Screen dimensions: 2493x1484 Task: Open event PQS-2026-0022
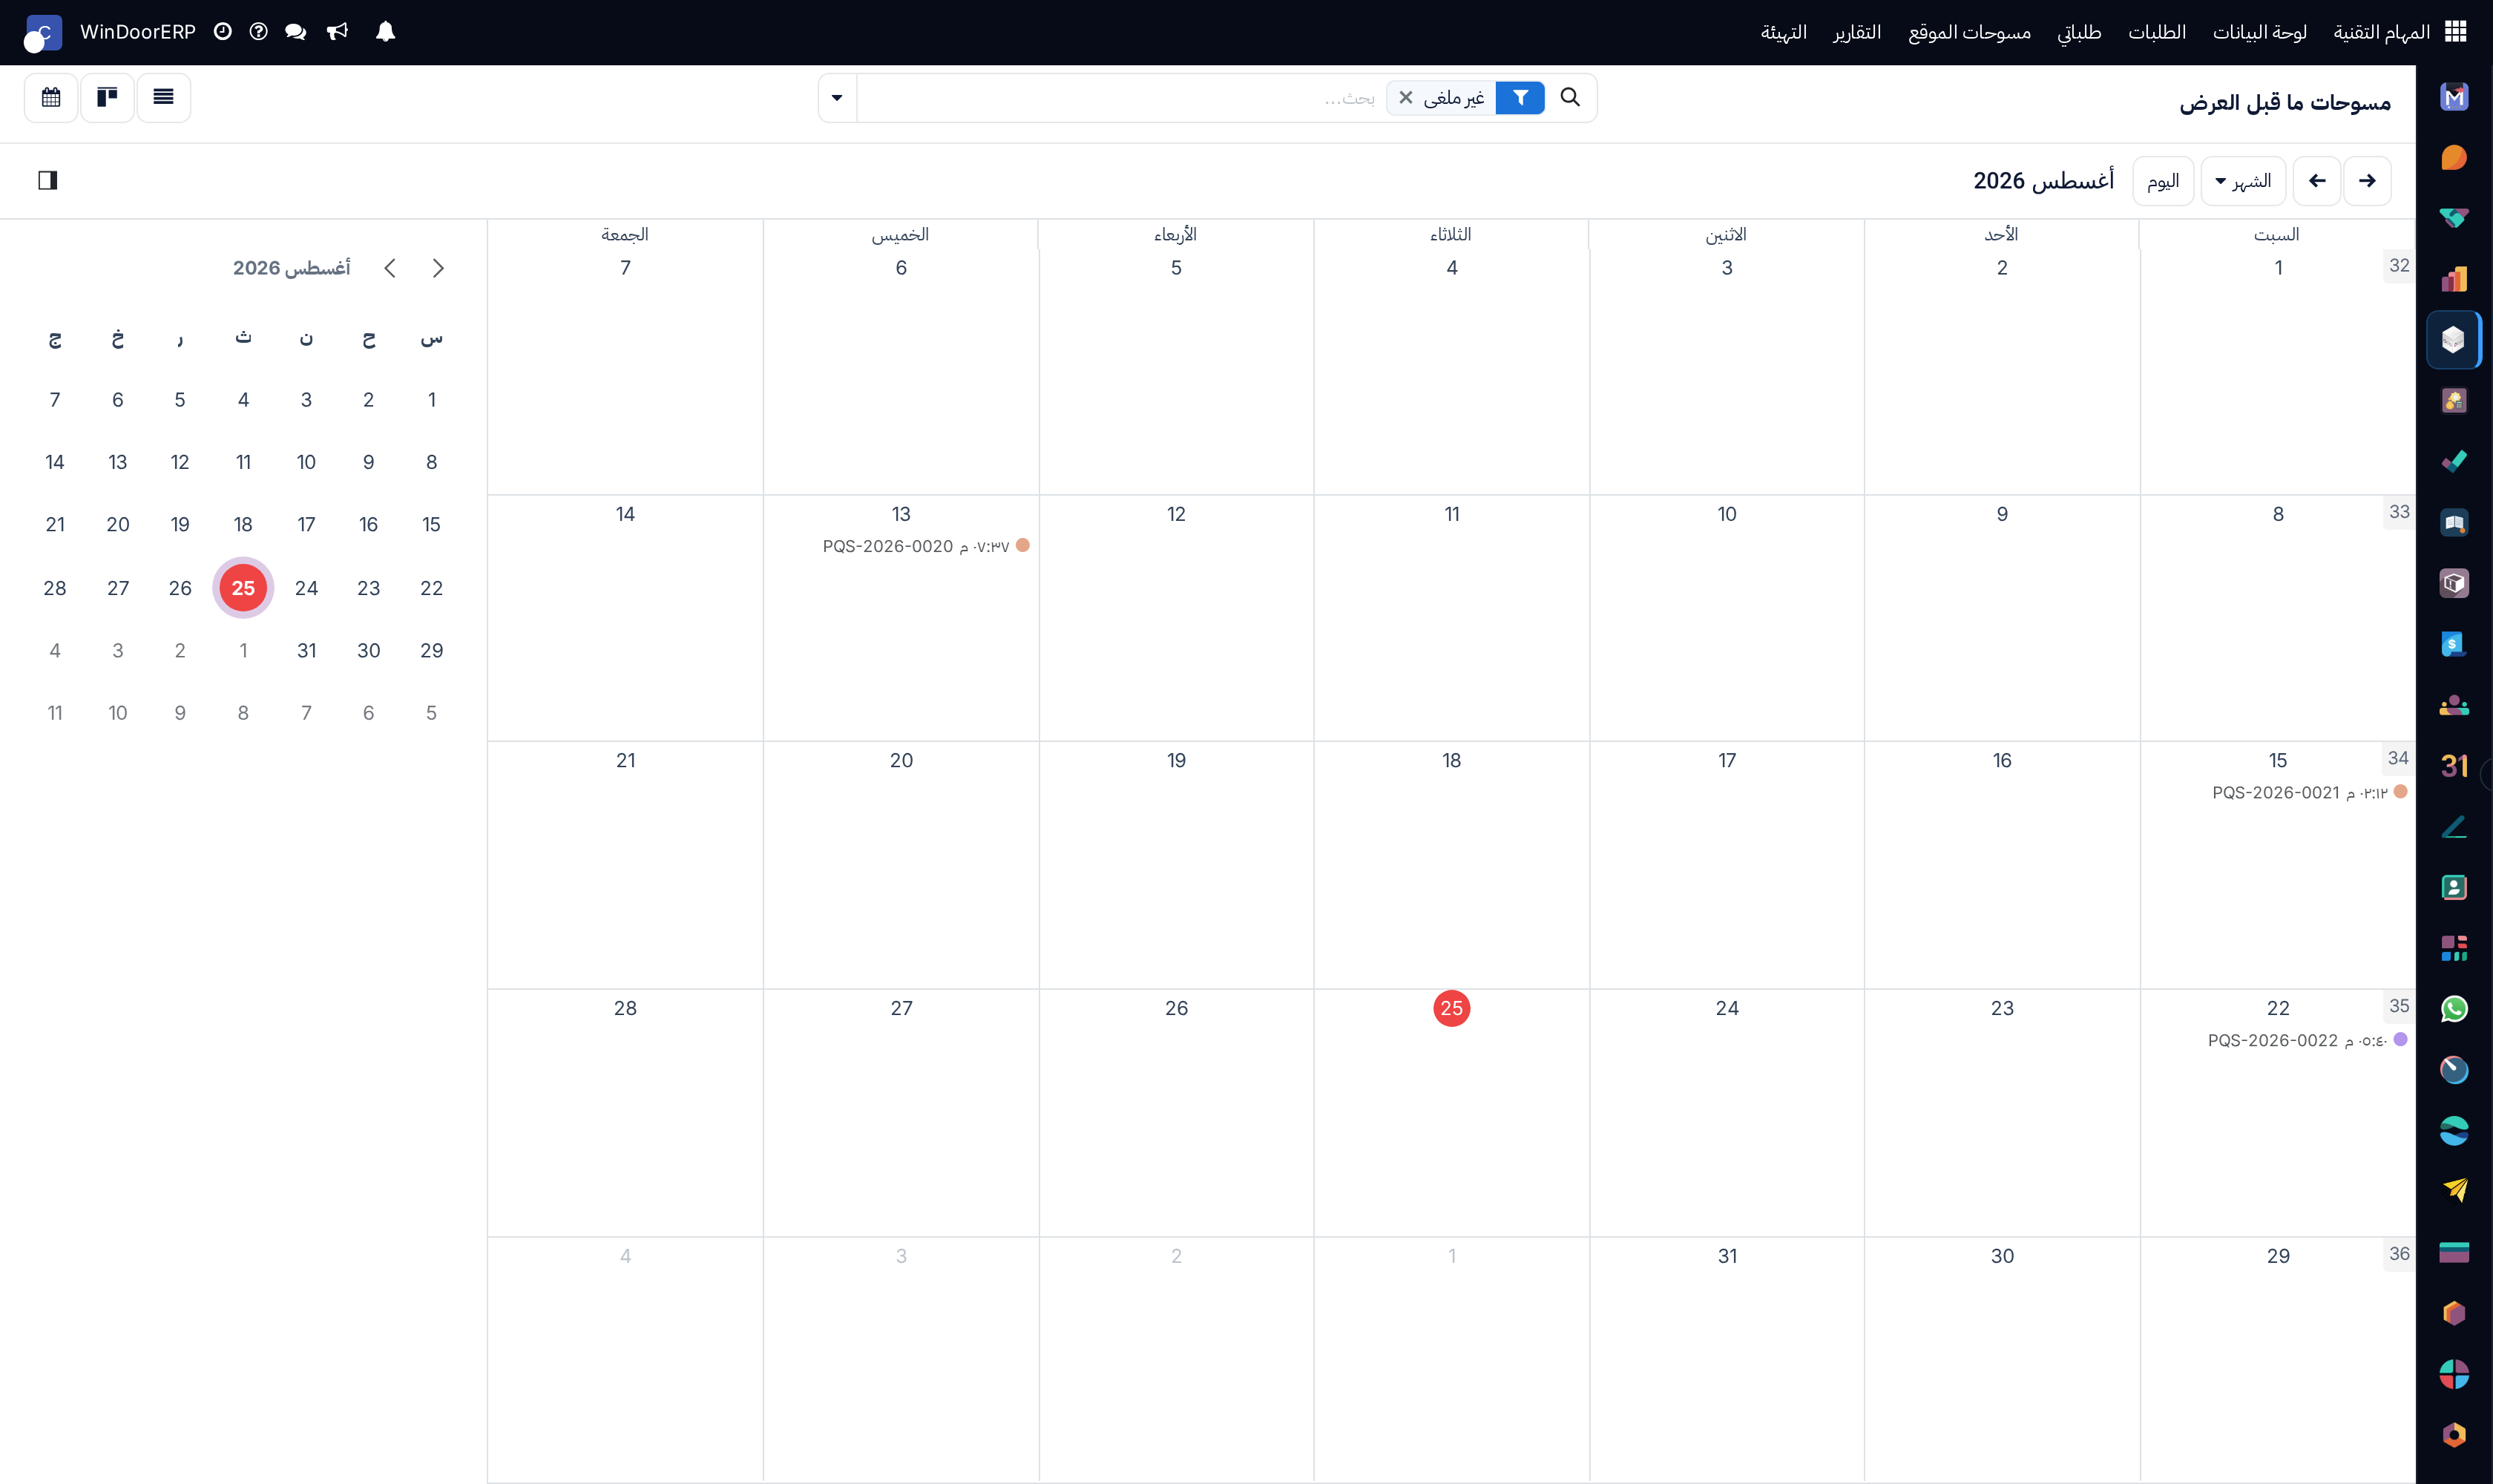coord(2307,1040)
